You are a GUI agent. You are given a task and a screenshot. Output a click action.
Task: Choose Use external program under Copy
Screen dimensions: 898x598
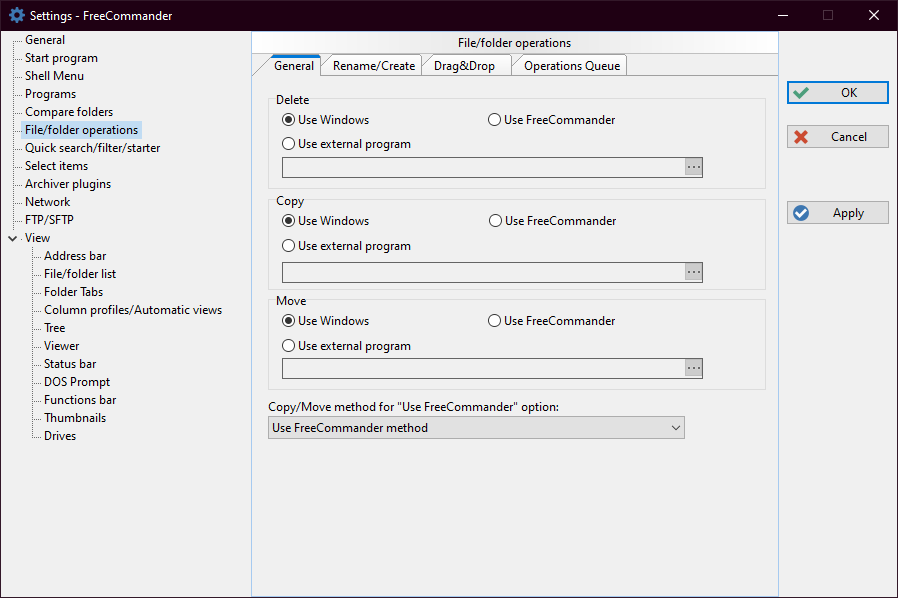289,246
